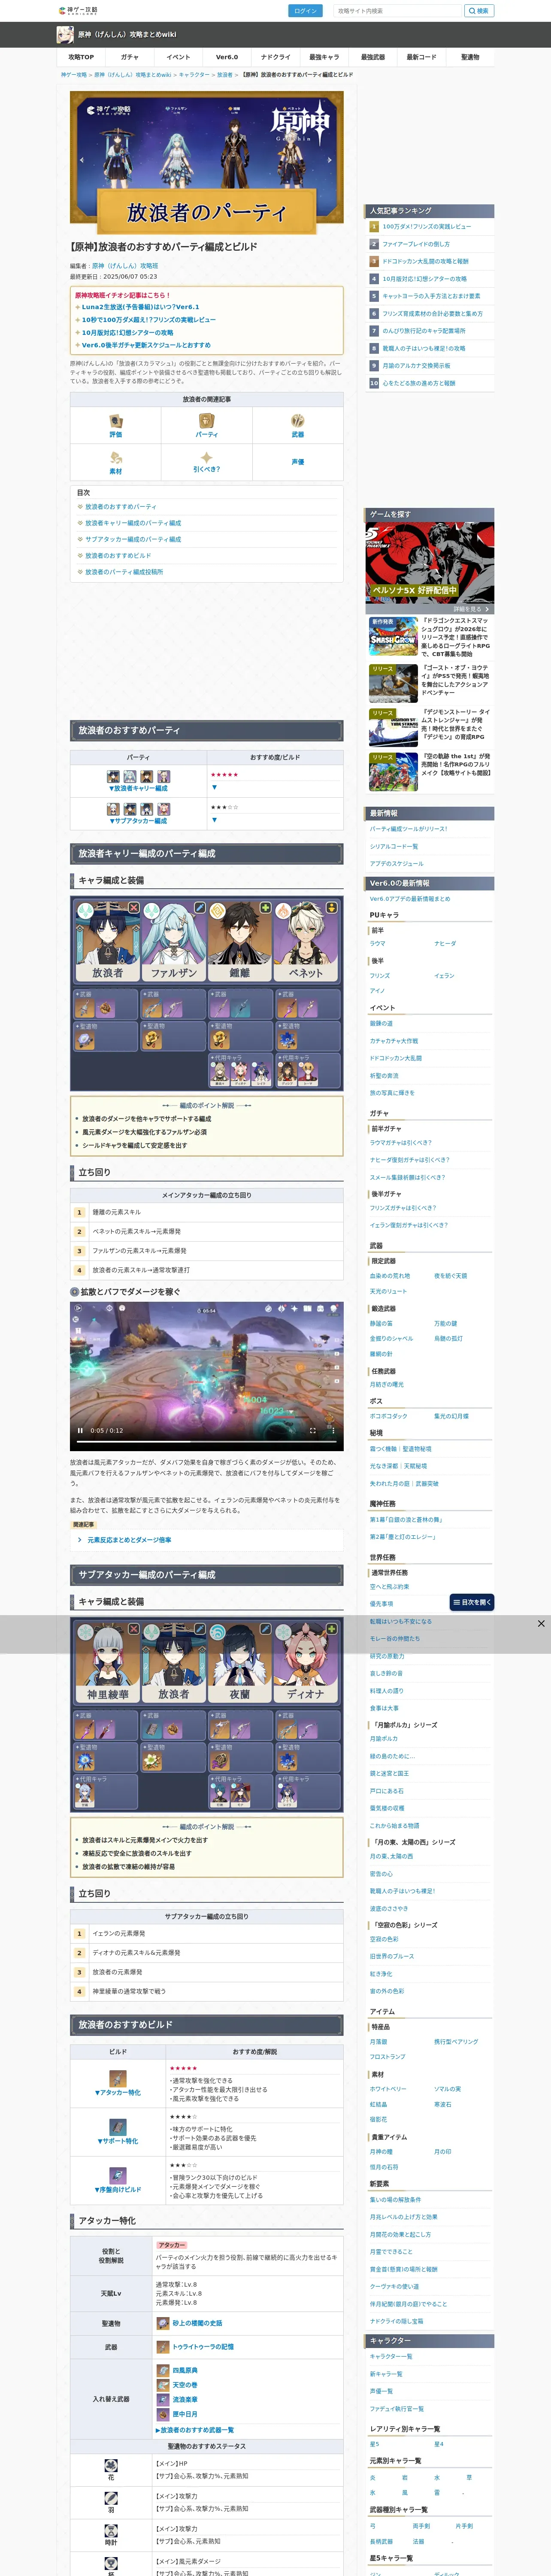
Task: Open the 聖遺物 nav tab
Action: [470, 57]
